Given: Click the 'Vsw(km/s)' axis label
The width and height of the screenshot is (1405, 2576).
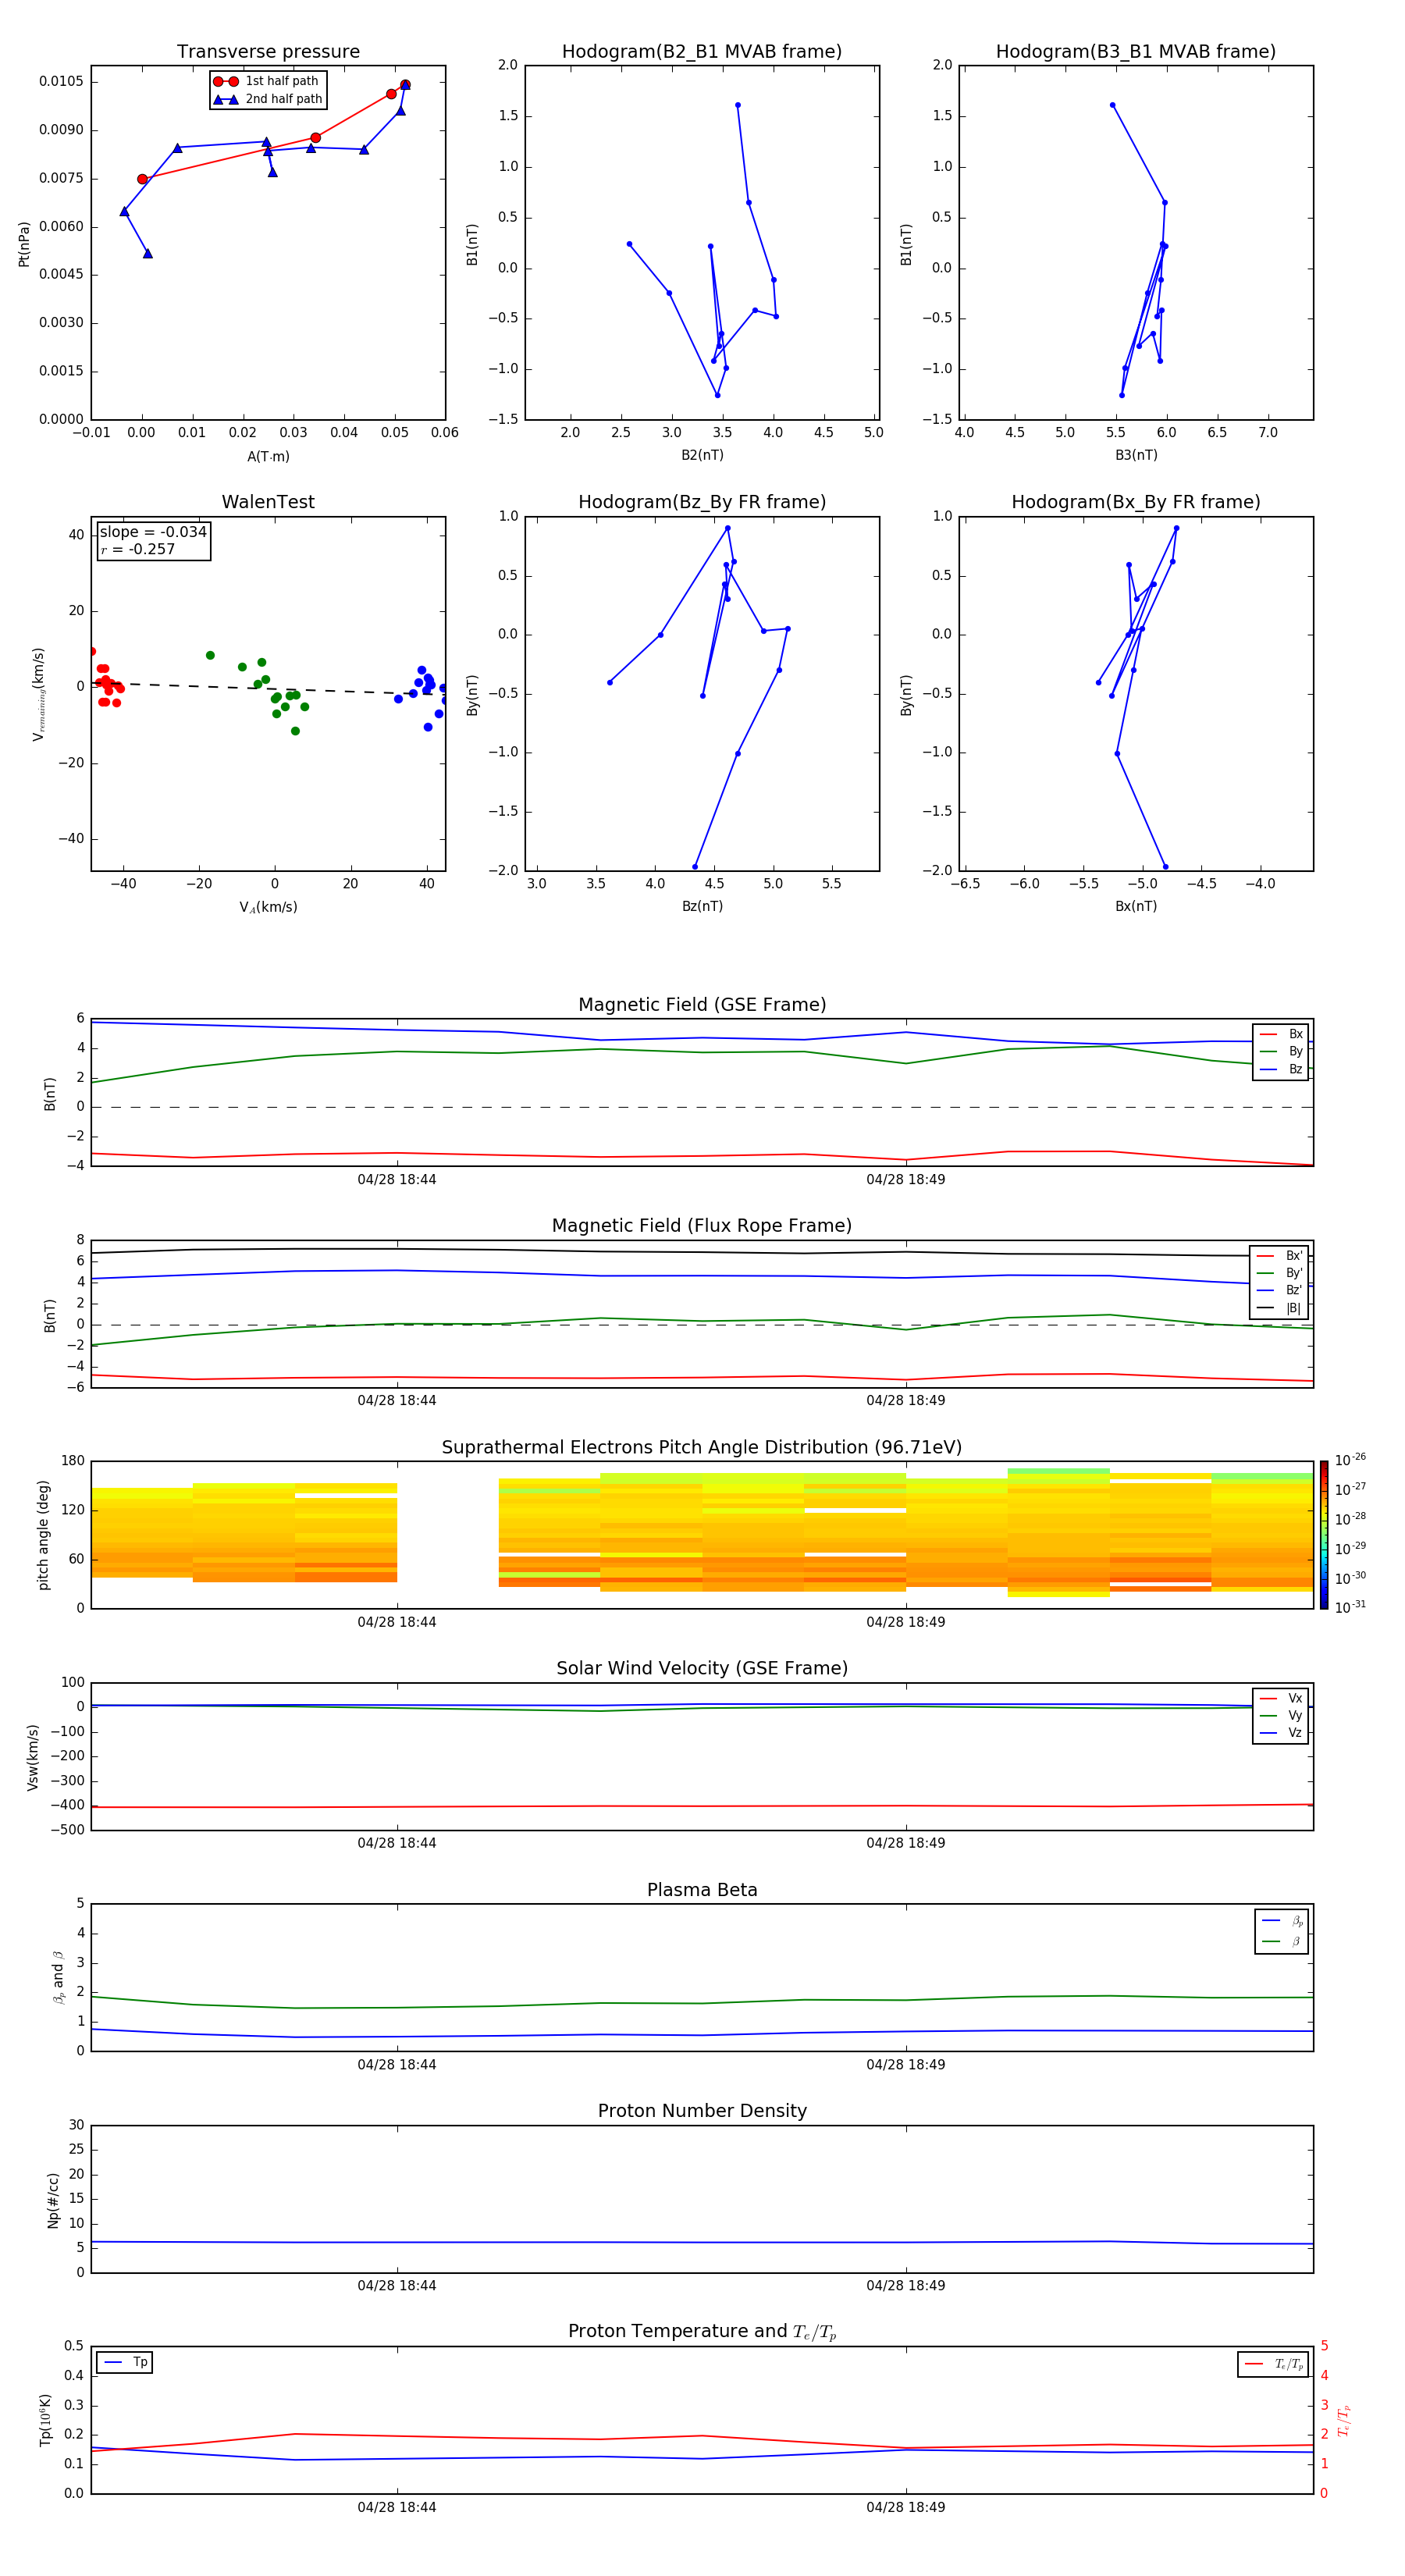Looking at the screenshot, I should tap(33, 1757).
